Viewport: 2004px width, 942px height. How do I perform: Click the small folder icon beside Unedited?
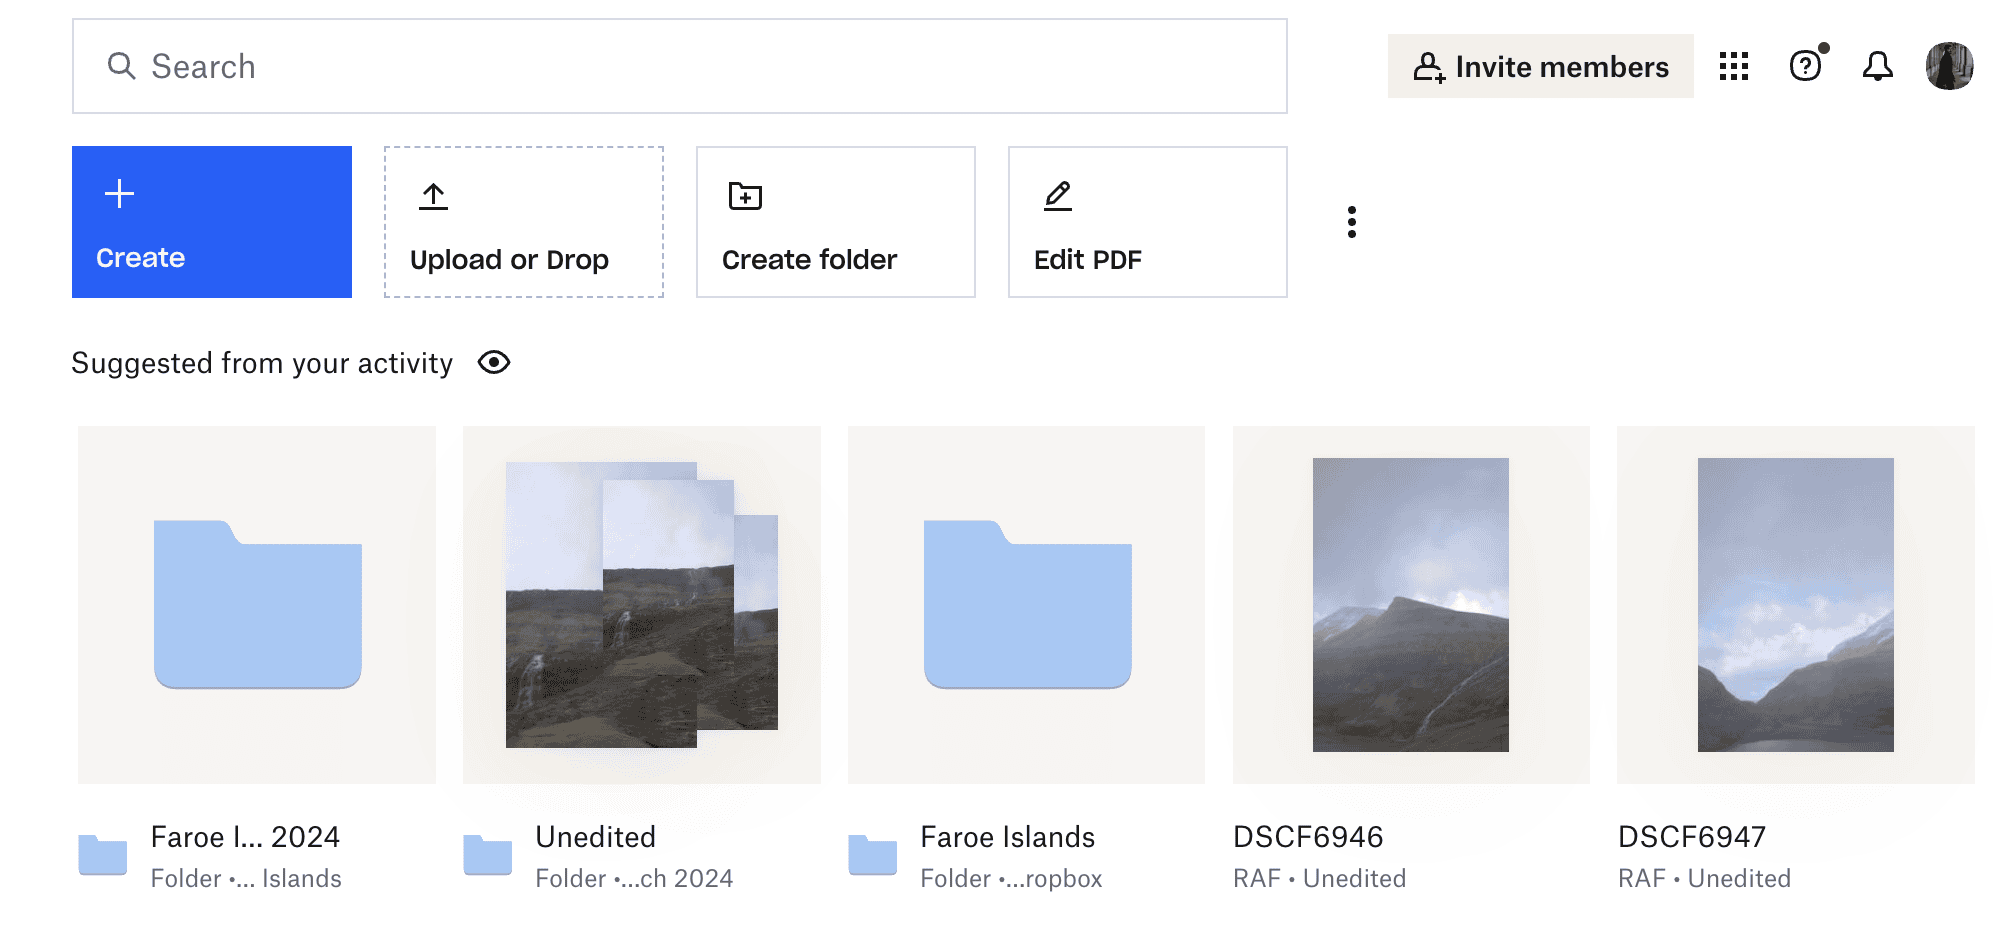coord(487,855)
